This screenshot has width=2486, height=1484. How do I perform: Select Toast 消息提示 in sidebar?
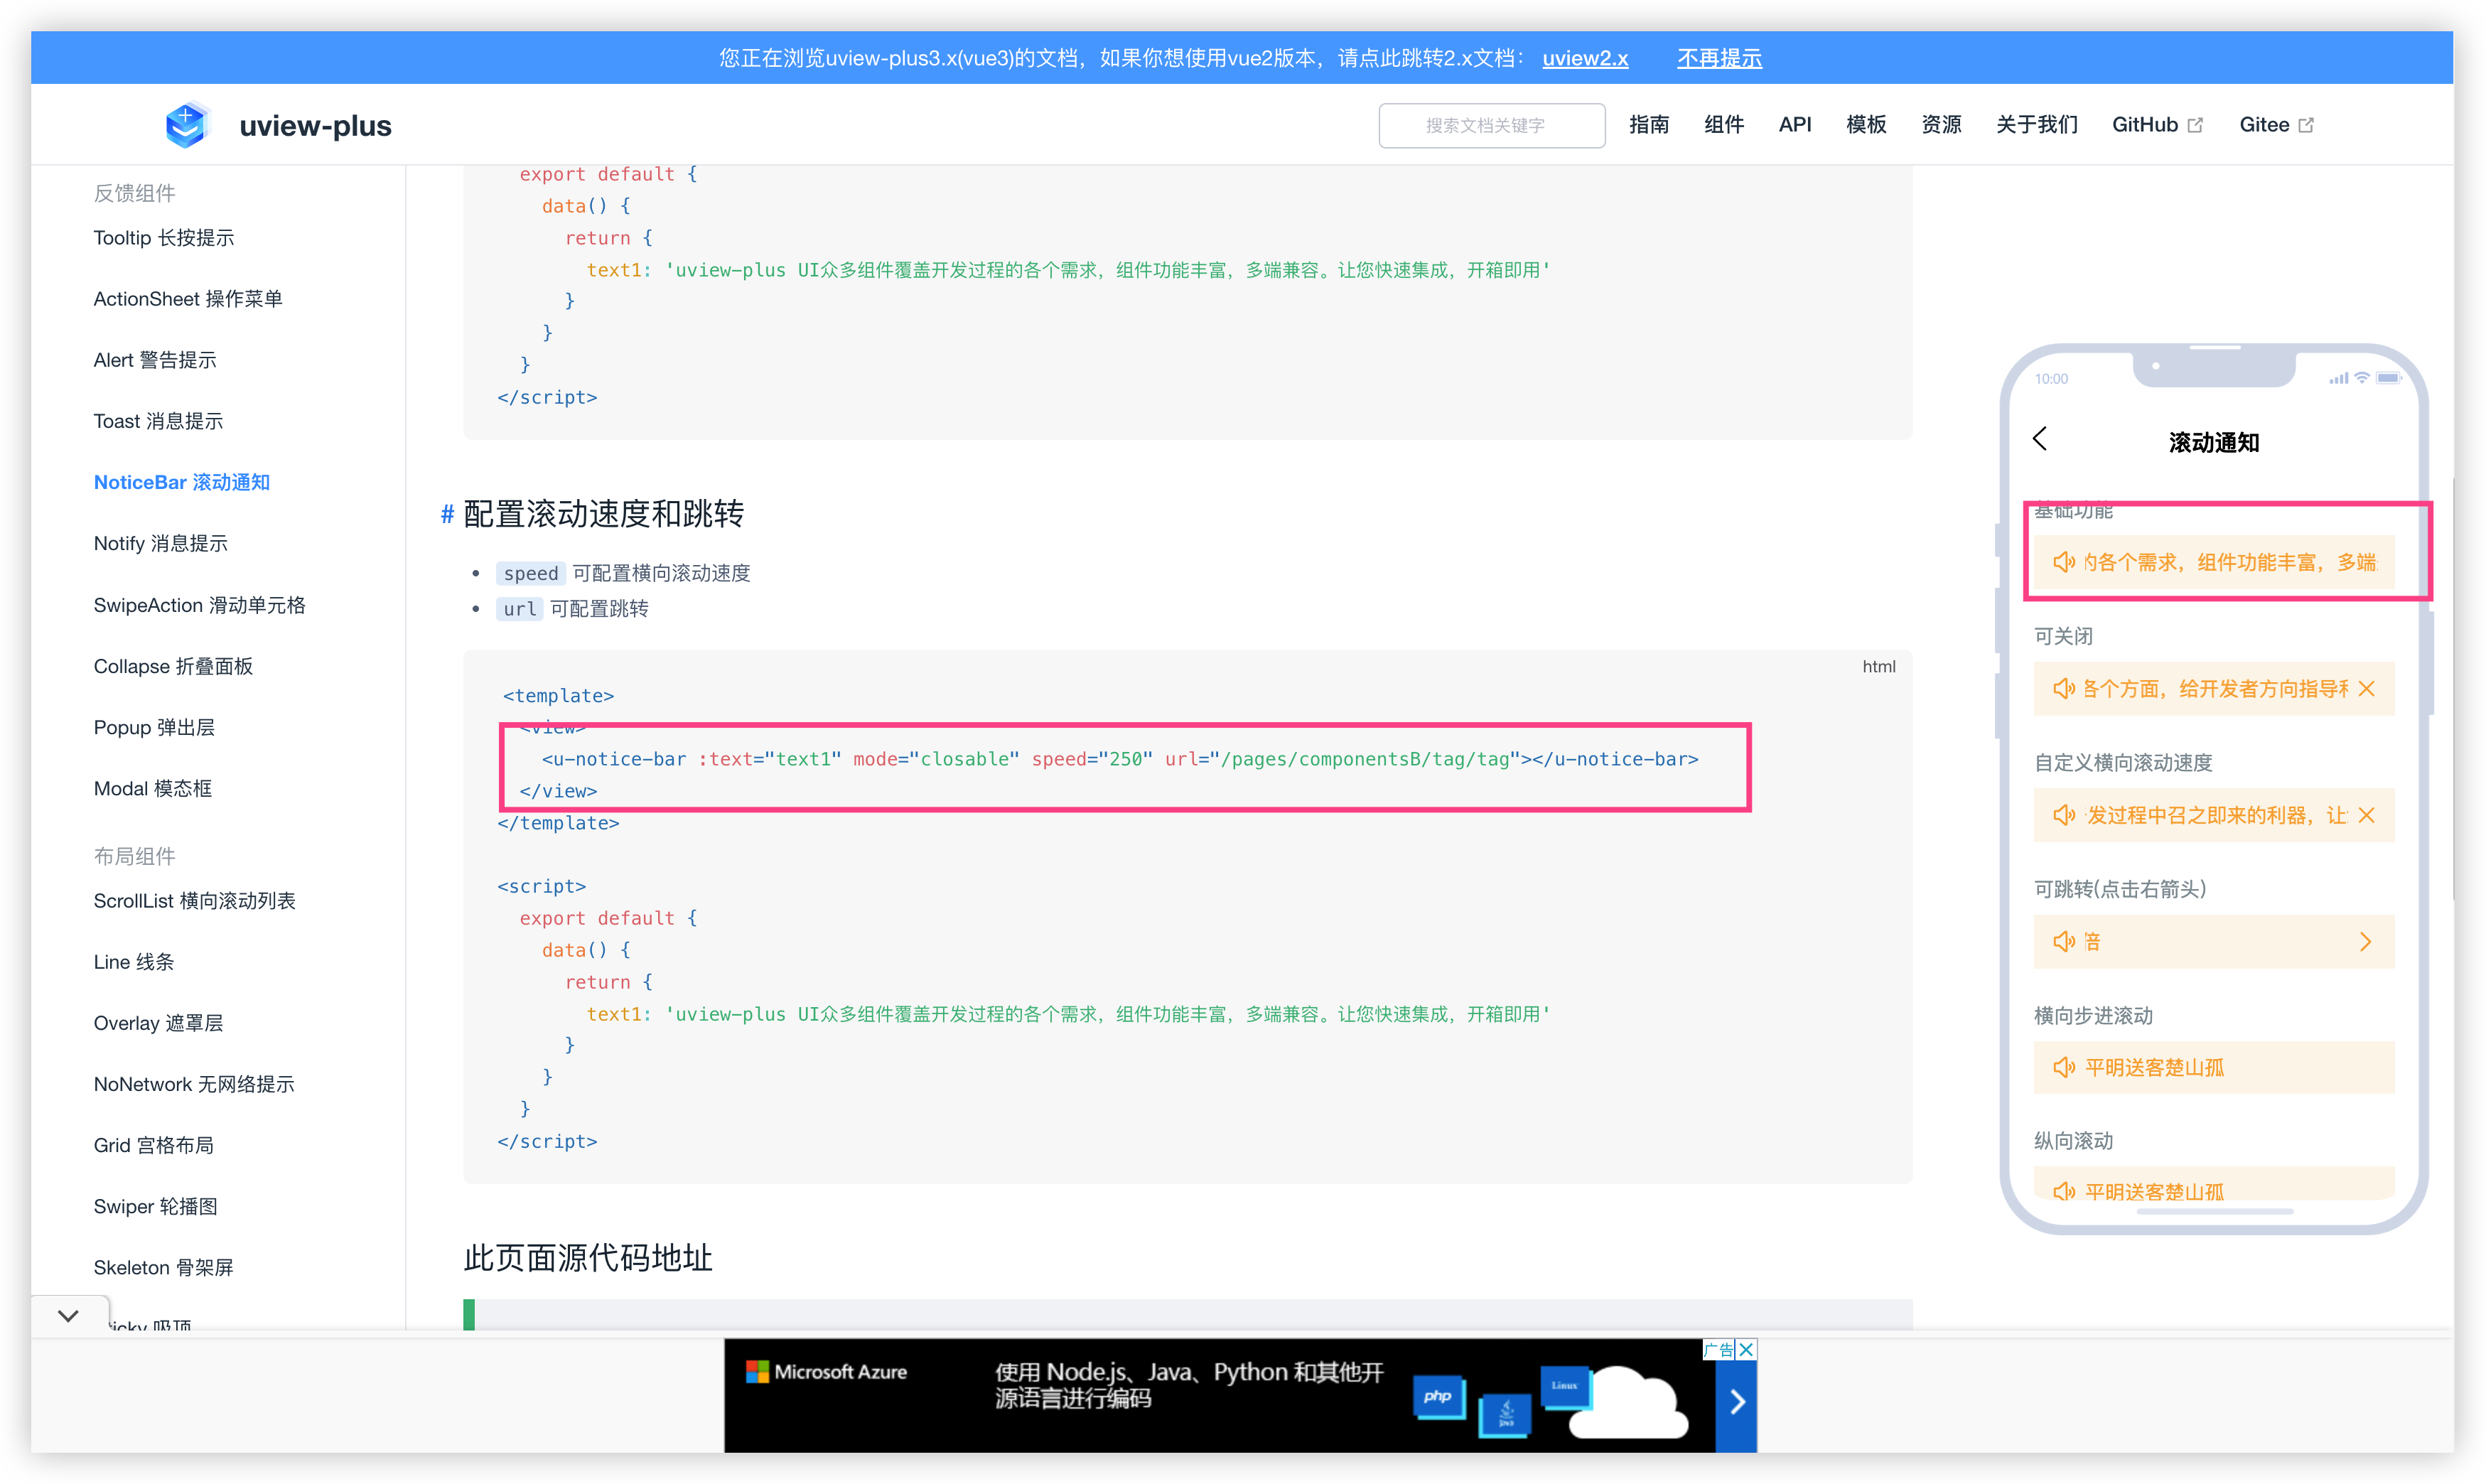[158, 421]
